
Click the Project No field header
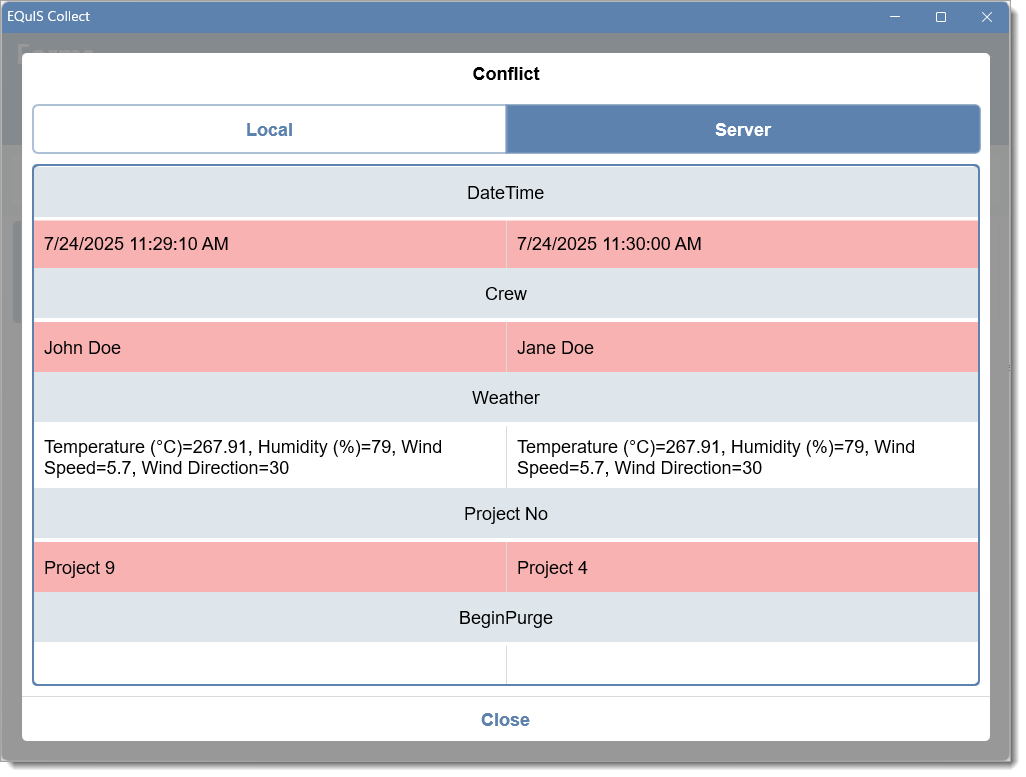pos(506,514)
